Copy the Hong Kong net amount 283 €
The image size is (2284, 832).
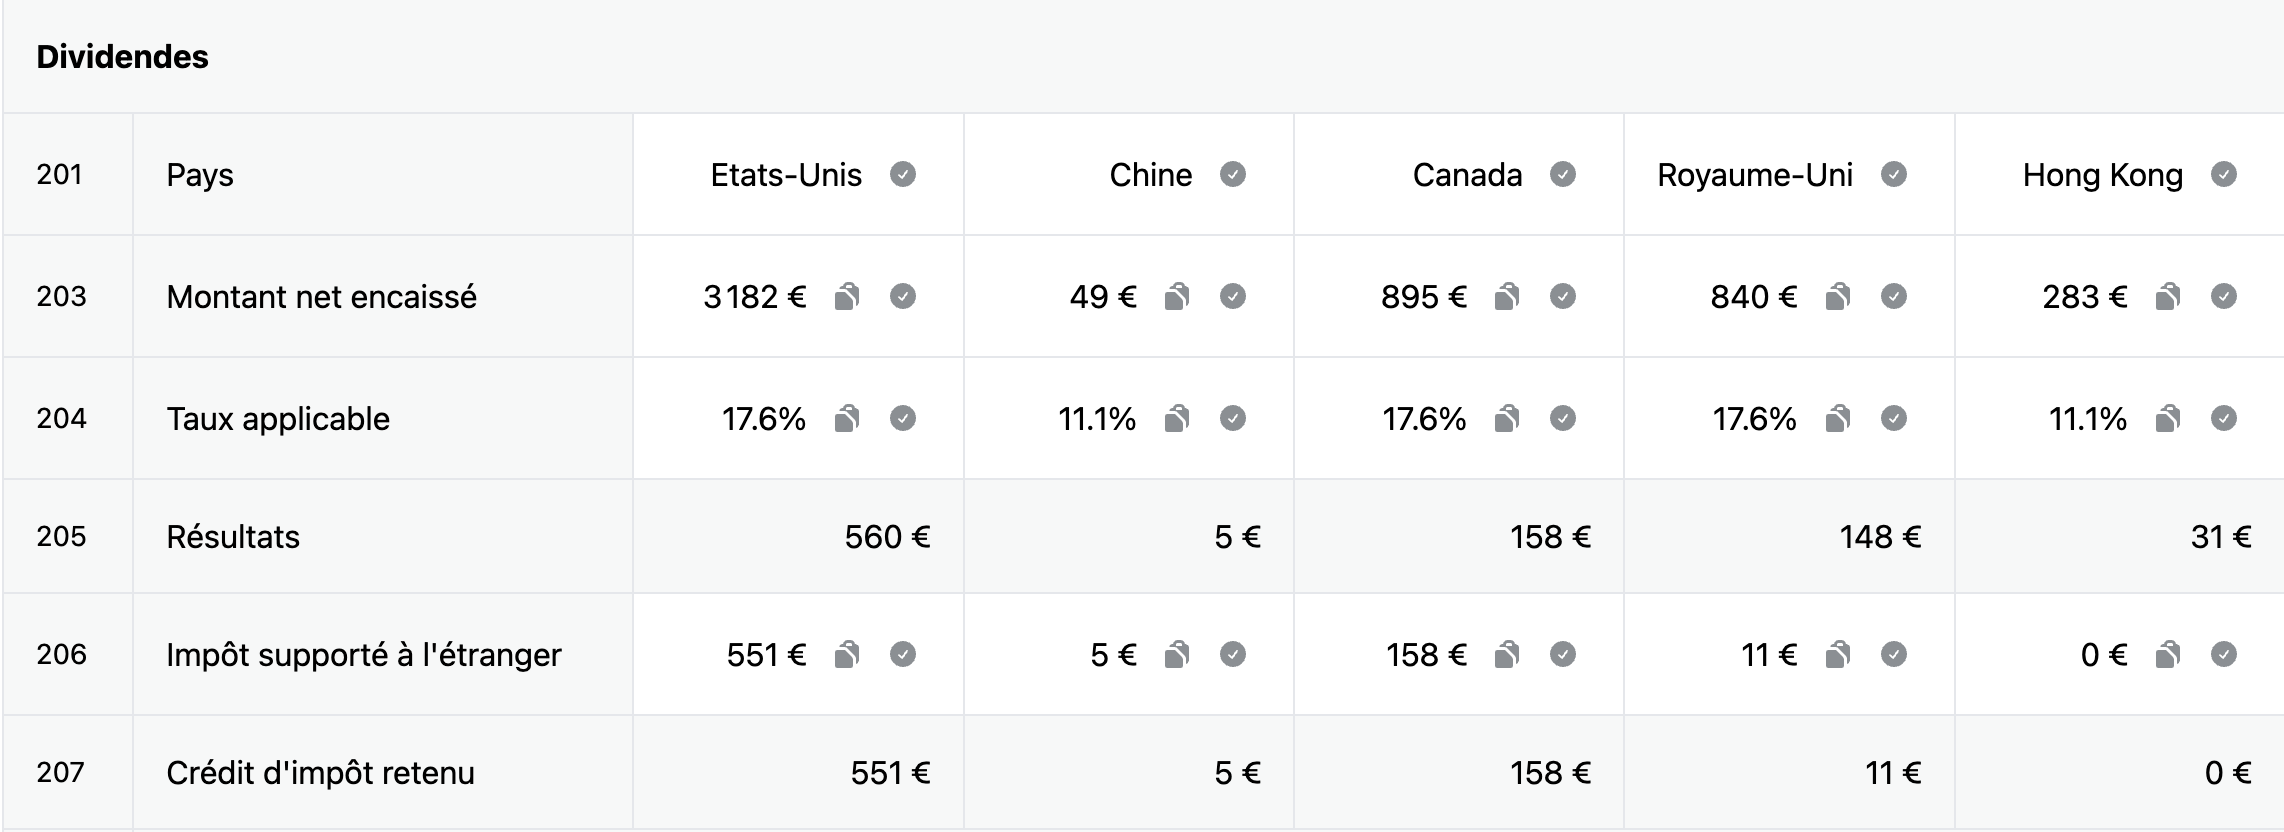click(2168, 297)
